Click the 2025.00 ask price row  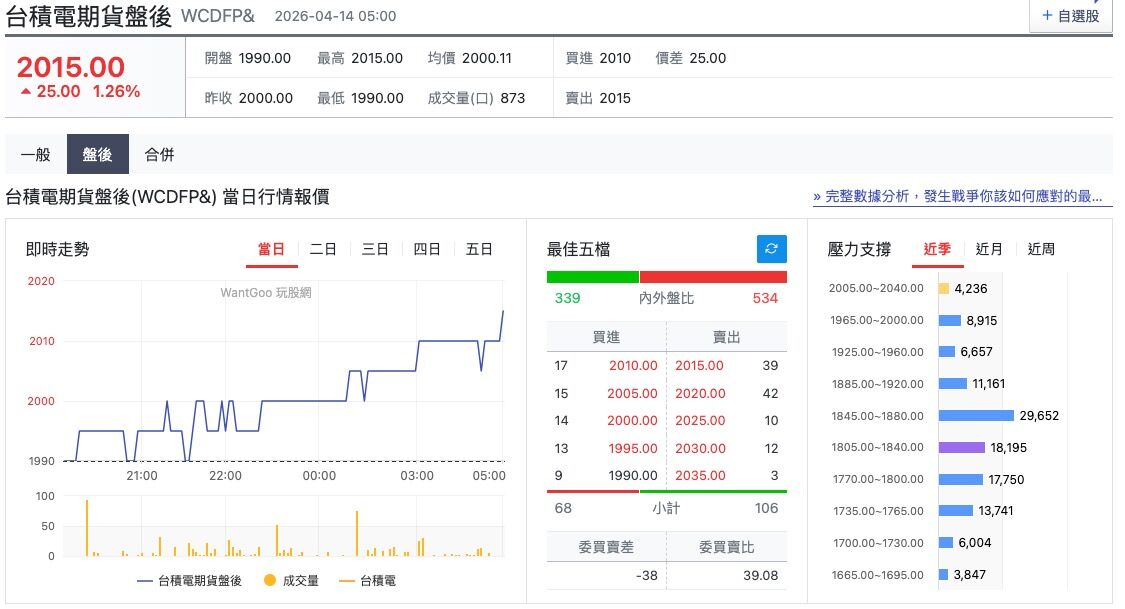point(700,421)
